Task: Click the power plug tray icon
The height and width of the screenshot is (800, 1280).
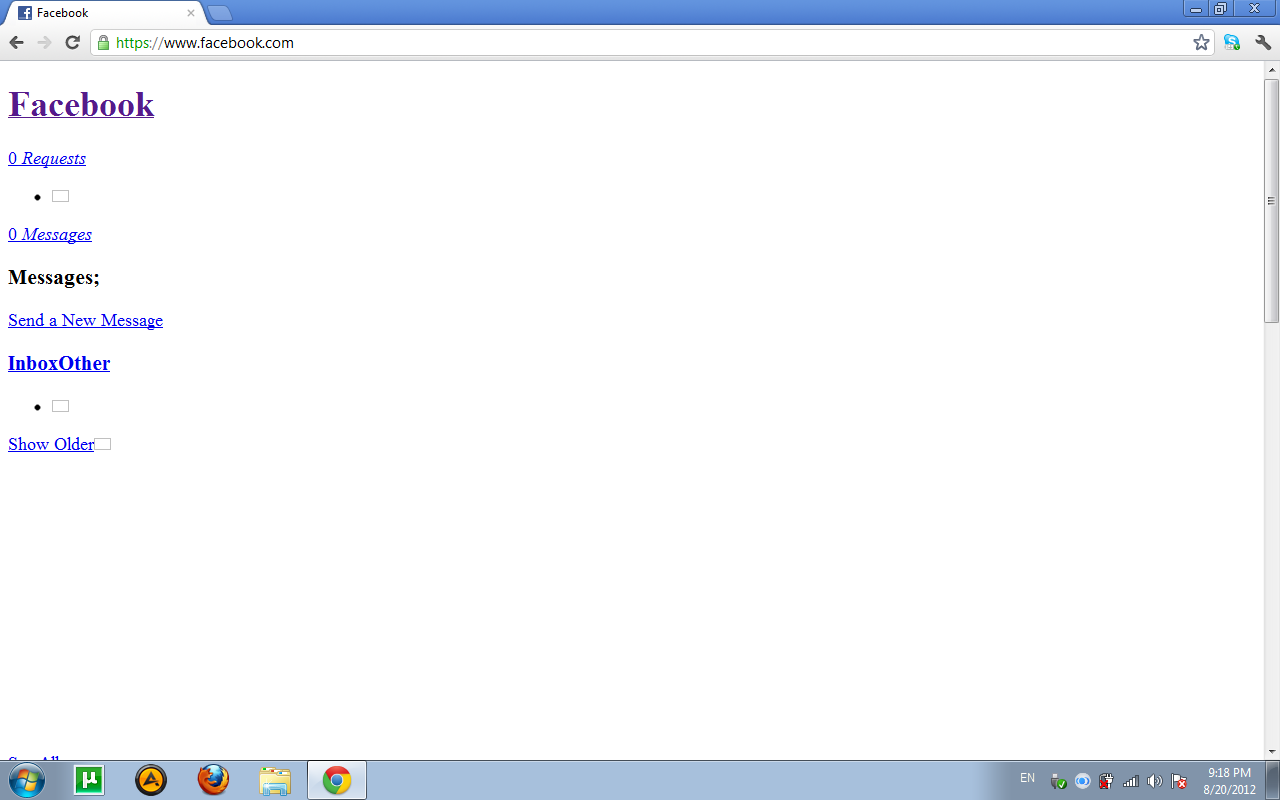Action: [x=1106, y=781]
